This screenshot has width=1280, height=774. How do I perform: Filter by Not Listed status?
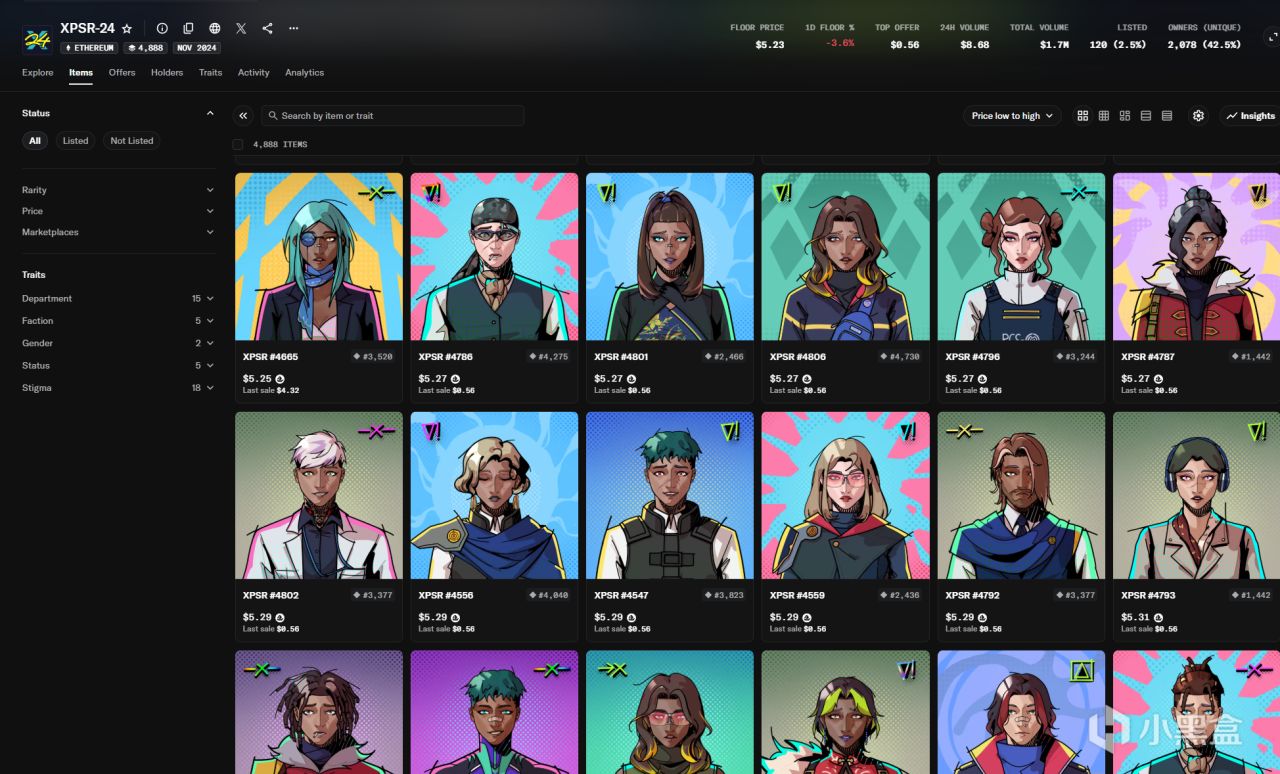[132, 141]
